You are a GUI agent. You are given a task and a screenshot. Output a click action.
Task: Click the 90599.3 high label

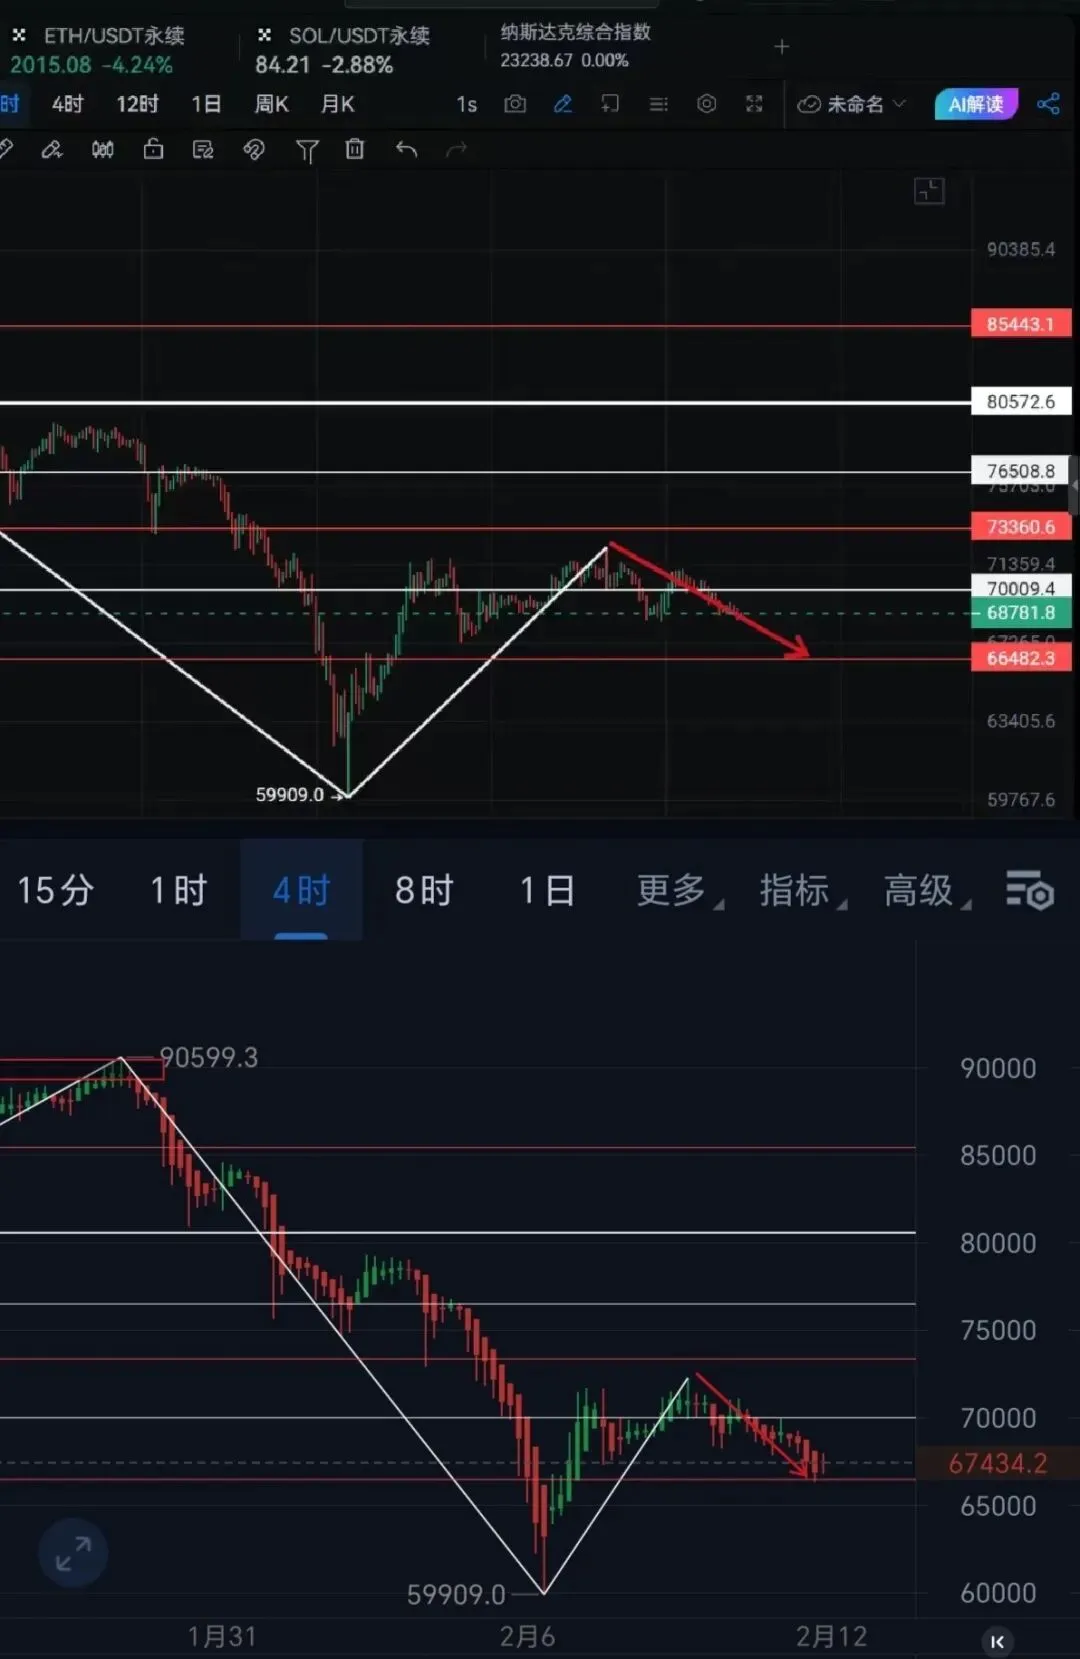point(209,1058)
